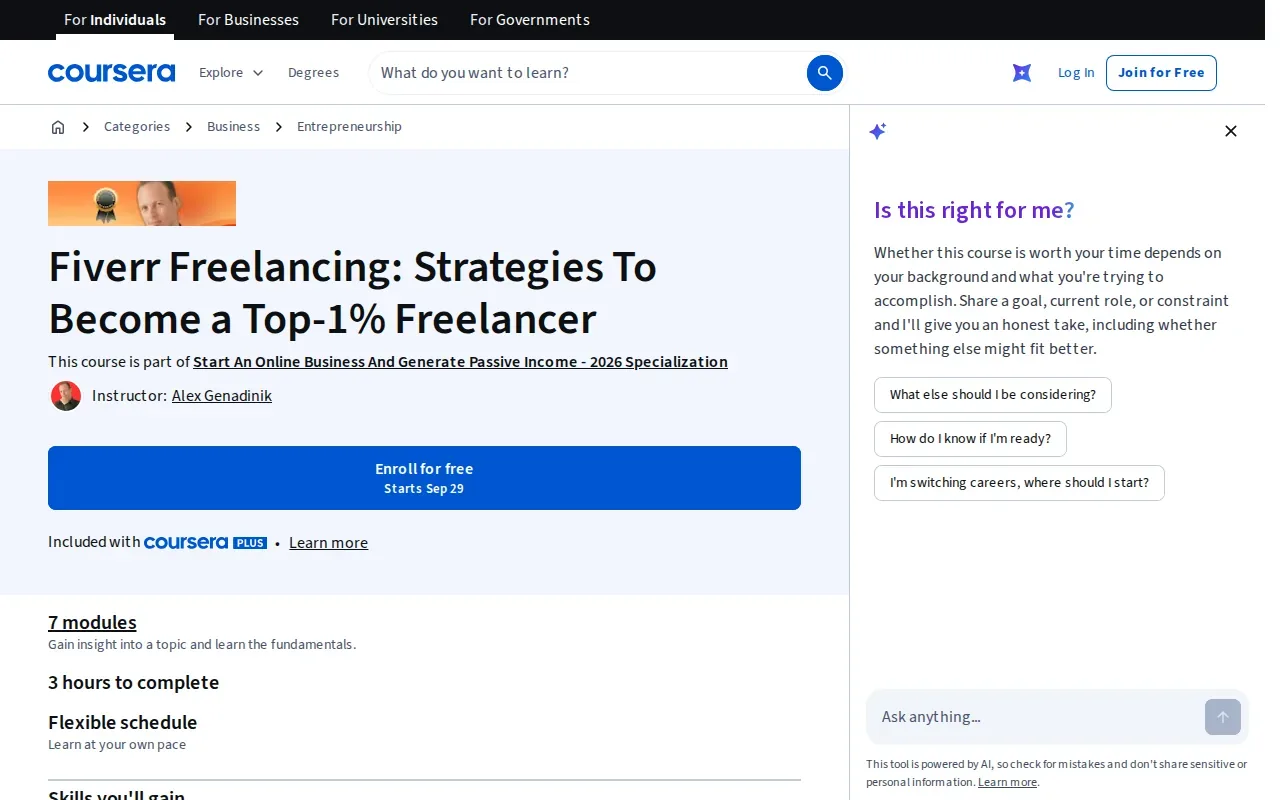Click the send arrow button in chat
The height and width of the screenshot is (800, 1280).
click(1223, 717)
